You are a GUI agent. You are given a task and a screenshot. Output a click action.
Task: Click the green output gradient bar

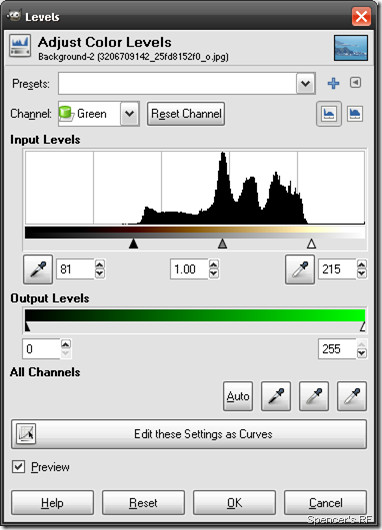195,315
